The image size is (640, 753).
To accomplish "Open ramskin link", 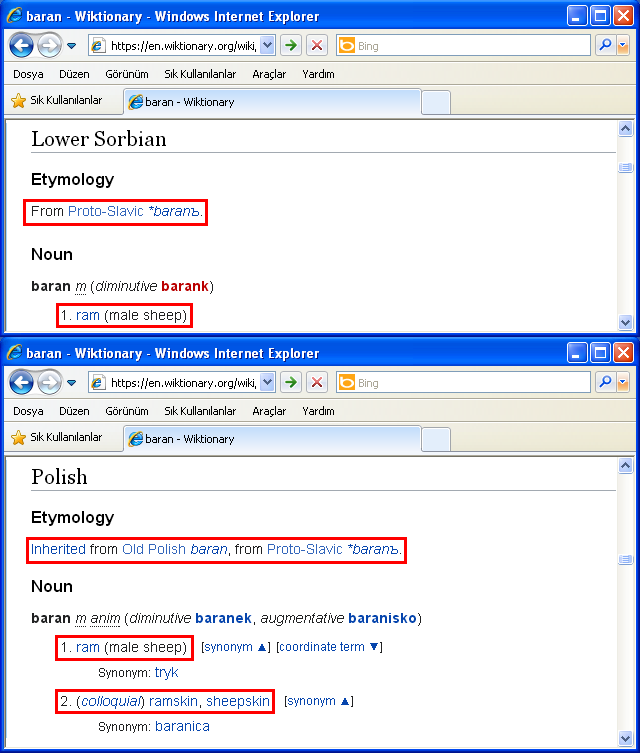I will point(173,702).
